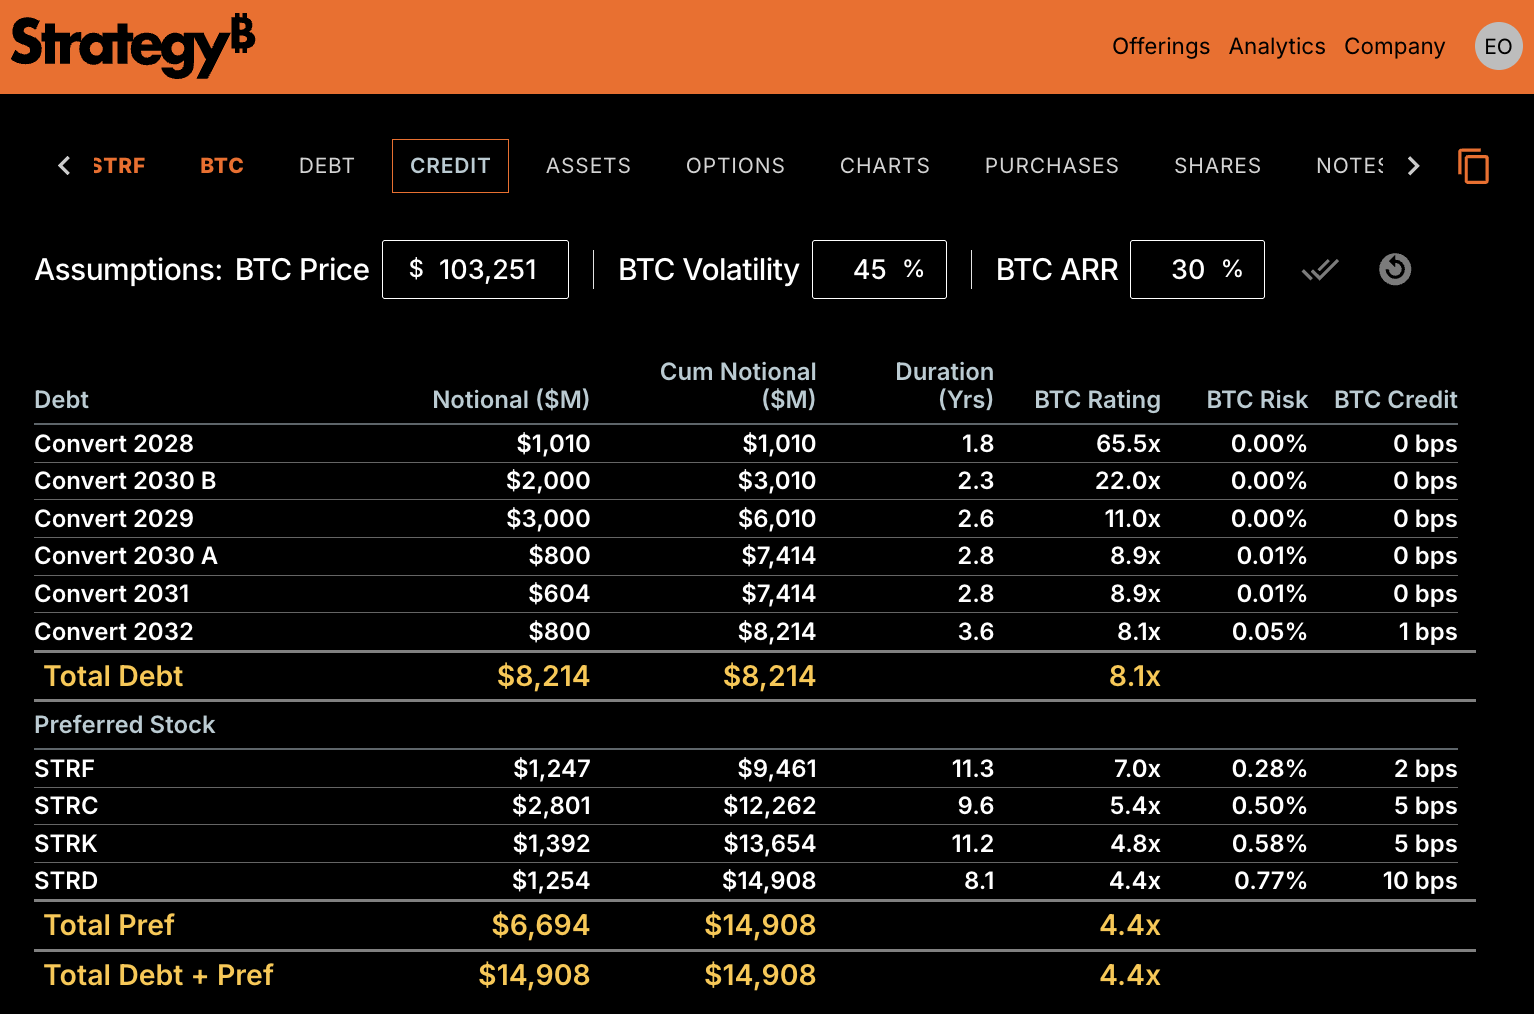This screenshot has height=1014, width=1534.
Task: Switch to the BTC tab
Action: pyautogui.click(x=222, y=166)
